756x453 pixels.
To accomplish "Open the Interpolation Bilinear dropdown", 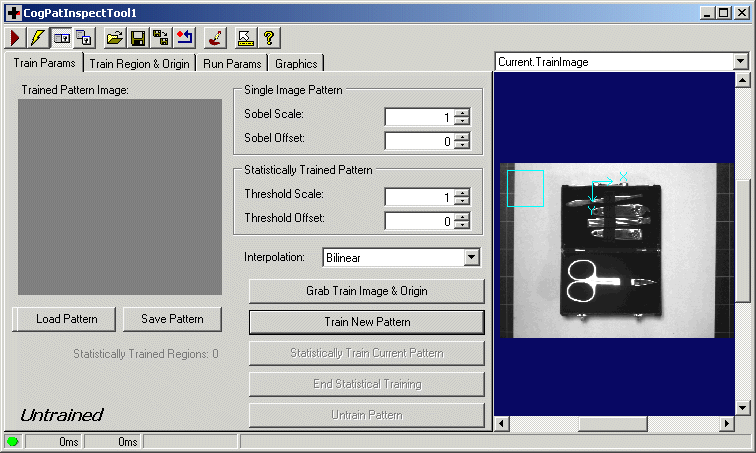I will (472, 257).
